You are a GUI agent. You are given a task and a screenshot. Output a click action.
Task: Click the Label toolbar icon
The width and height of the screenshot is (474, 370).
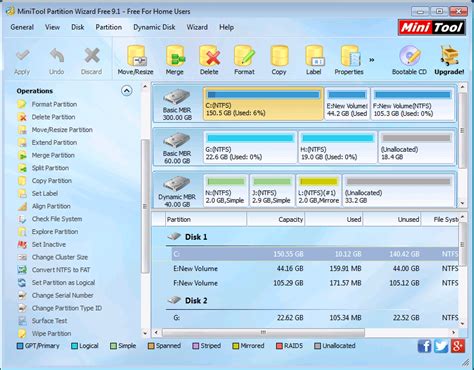tap(314, 60)
